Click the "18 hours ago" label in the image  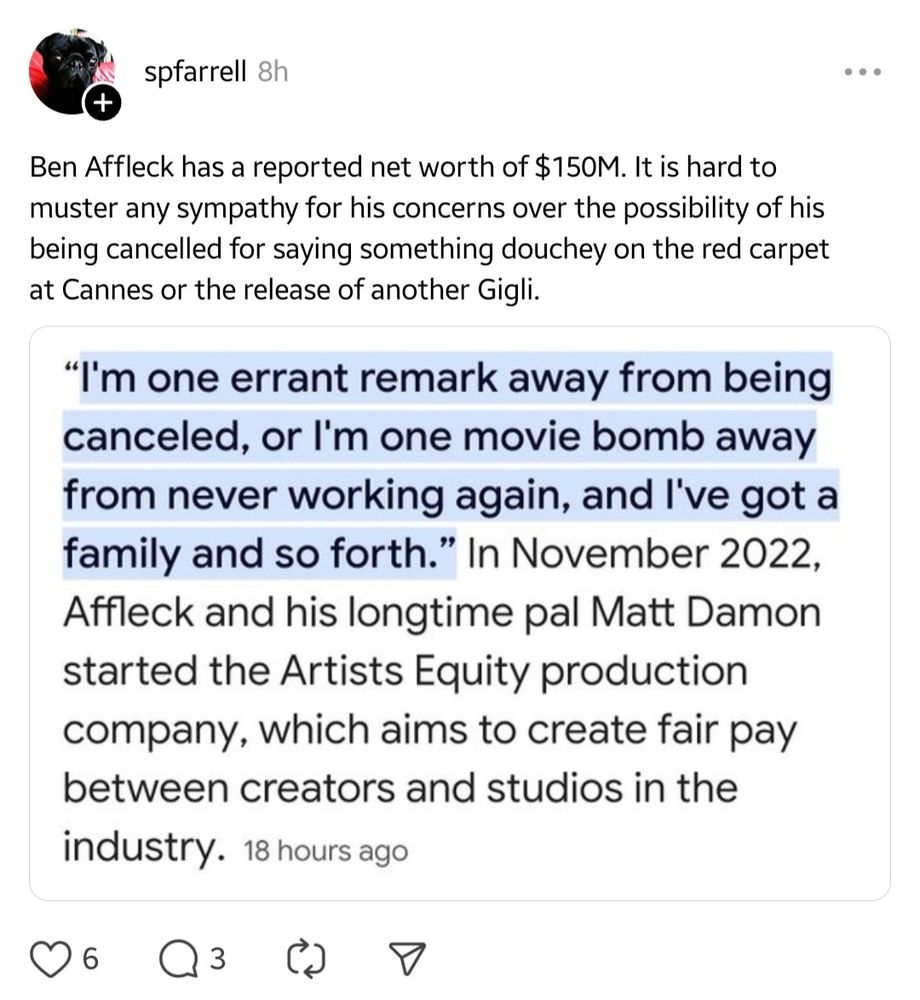tap(325, 852)
